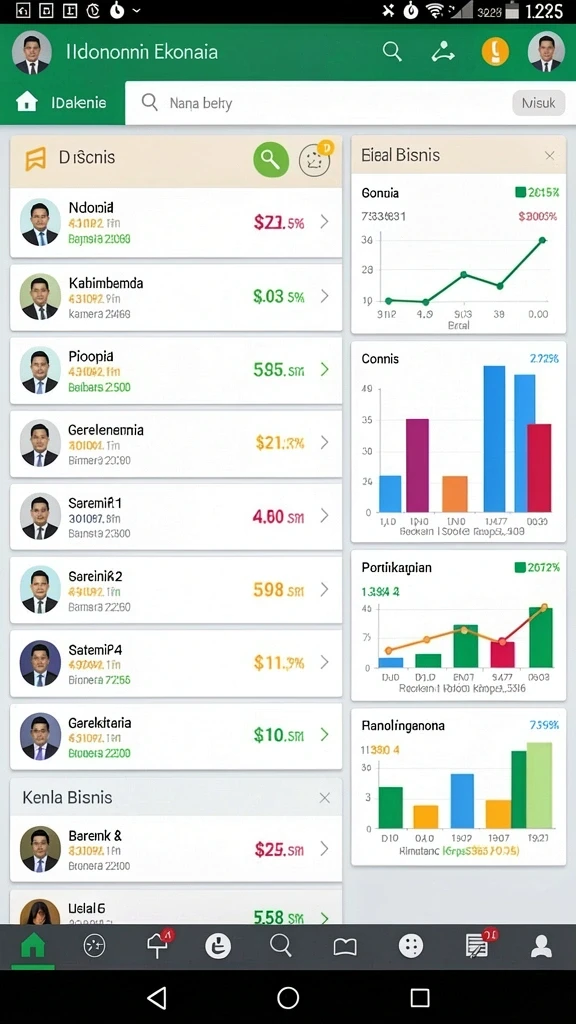This screenshot has height=1024, width=576.
Task: Open the yellow alert notification icon
Action: (495, 52)
